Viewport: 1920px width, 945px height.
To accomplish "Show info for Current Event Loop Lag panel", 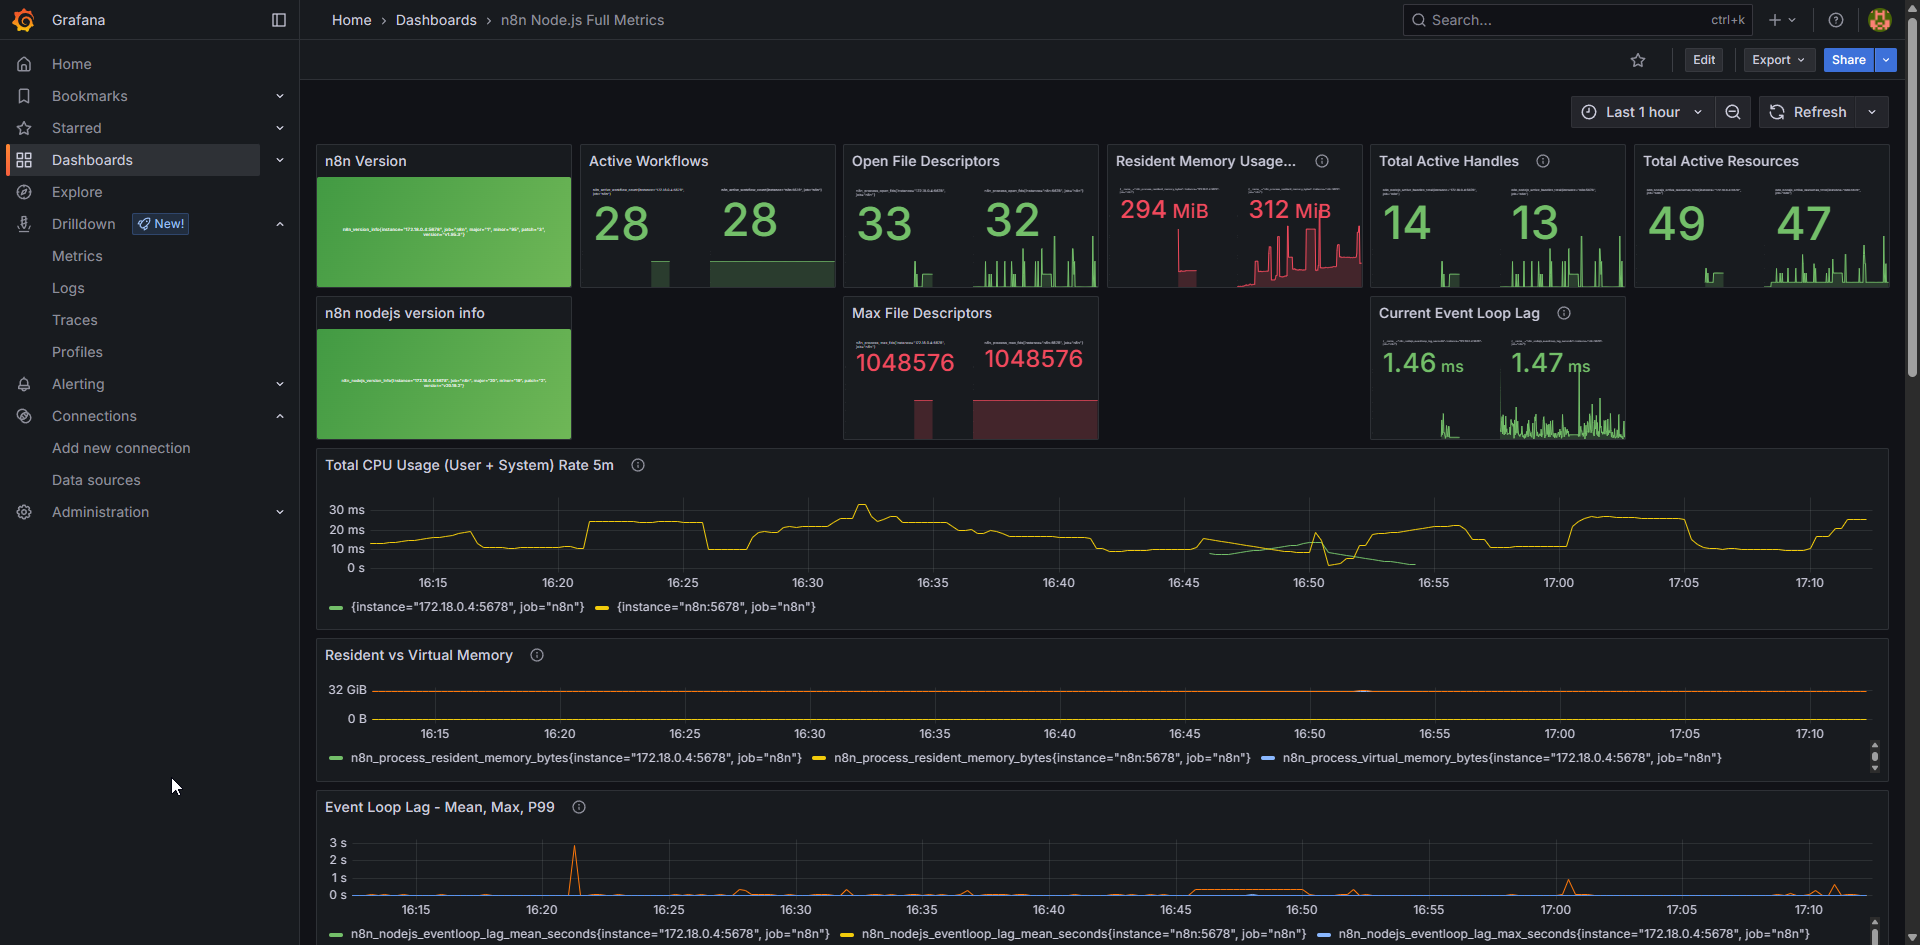I will pyautogui.click(x=1564, y=313).
